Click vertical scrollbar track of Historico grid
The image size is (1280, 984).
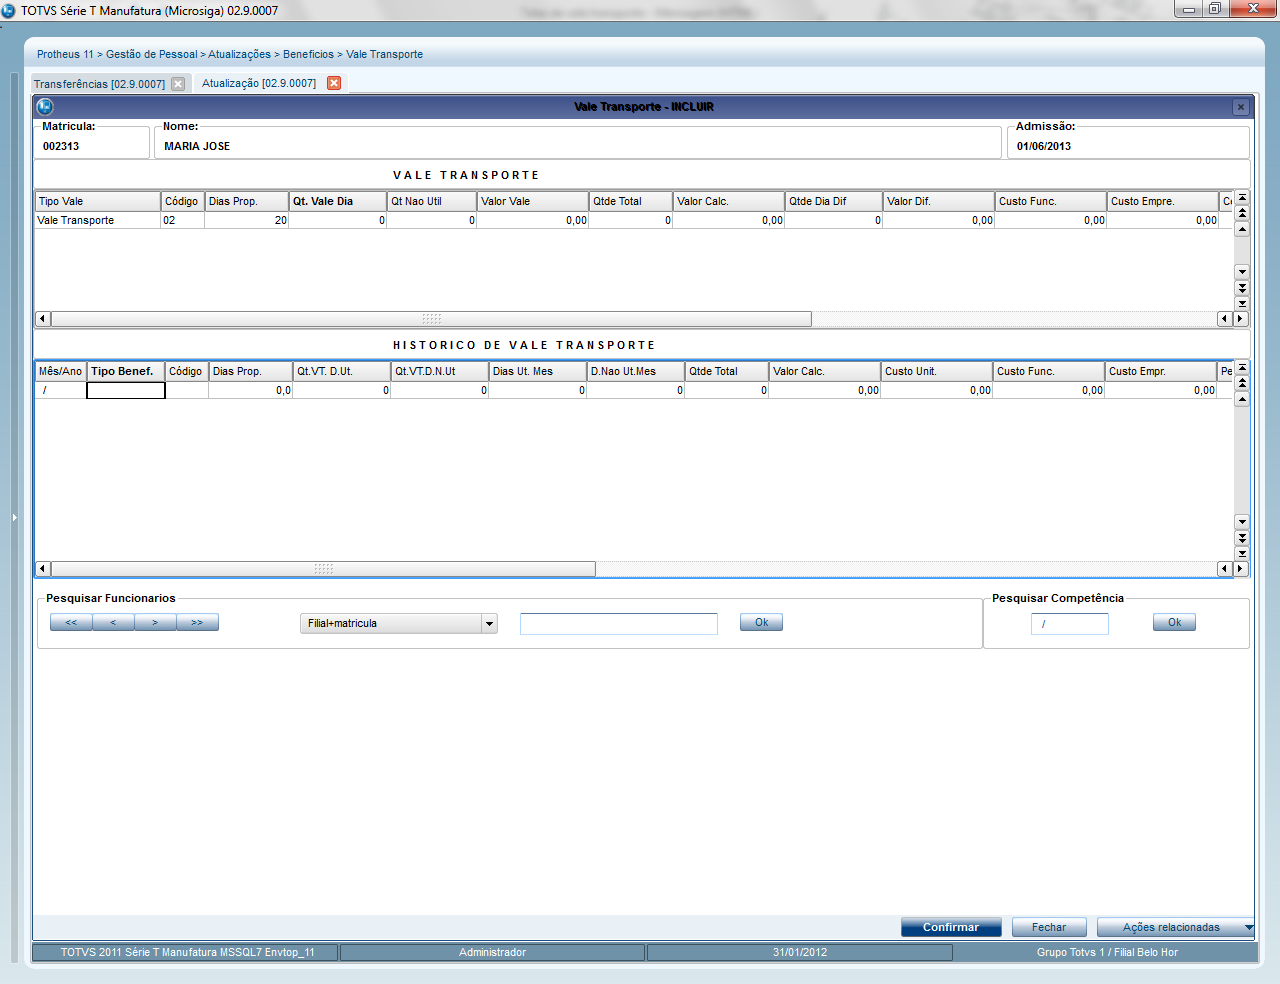tap(1242, 460)
